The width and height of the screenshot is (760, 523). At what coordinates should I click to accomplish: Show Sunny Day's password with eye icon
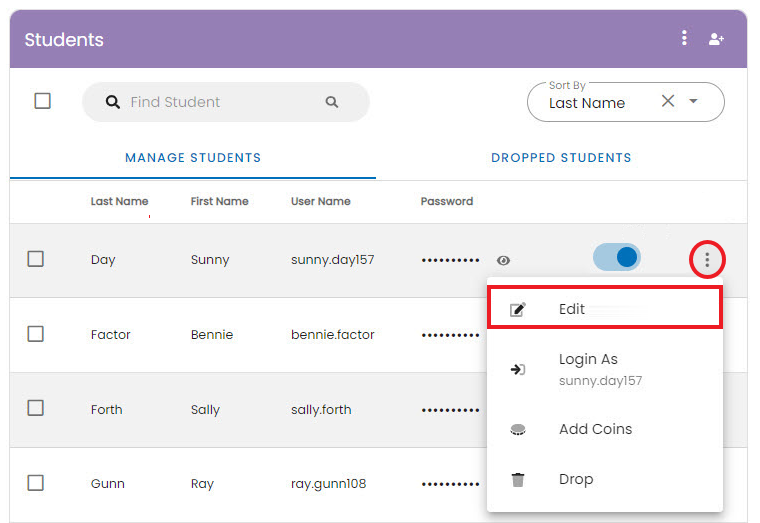(x=503, y=261)
